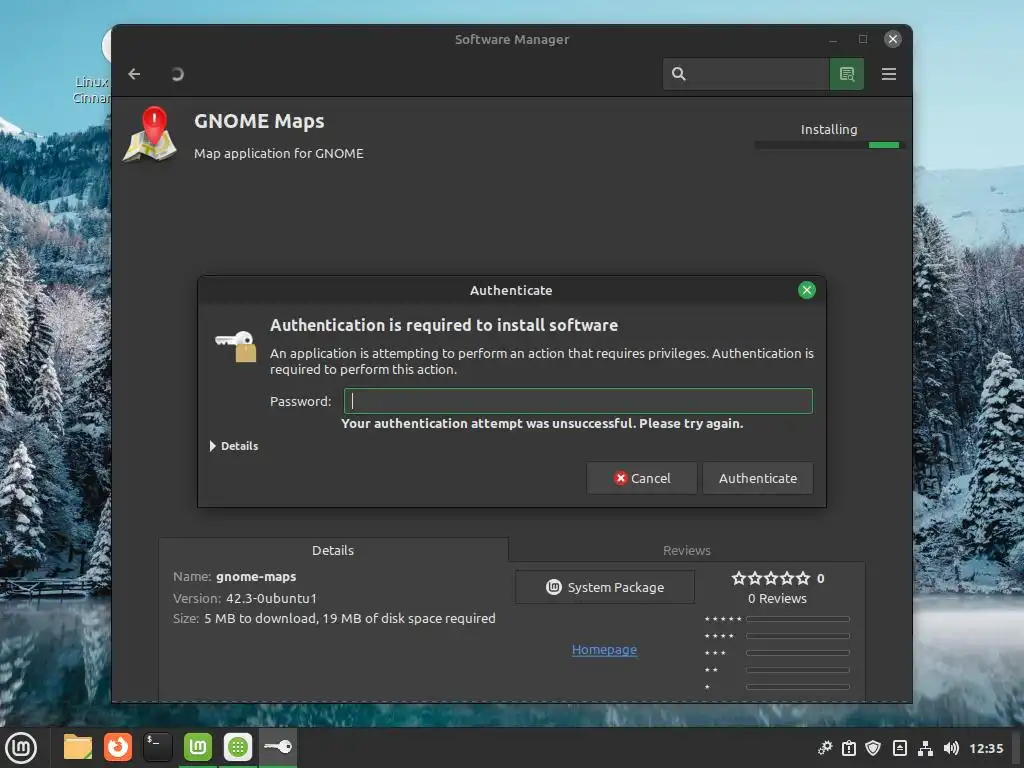Open the Files folder in taskbar
The height and width of the screenshot is (768, 1024).
78,747
